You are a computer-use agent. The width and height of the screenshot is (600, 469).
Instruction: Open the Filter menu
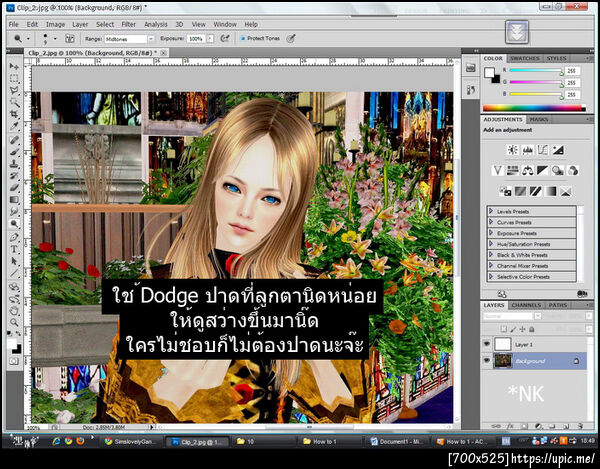click(x=129, y=24)
